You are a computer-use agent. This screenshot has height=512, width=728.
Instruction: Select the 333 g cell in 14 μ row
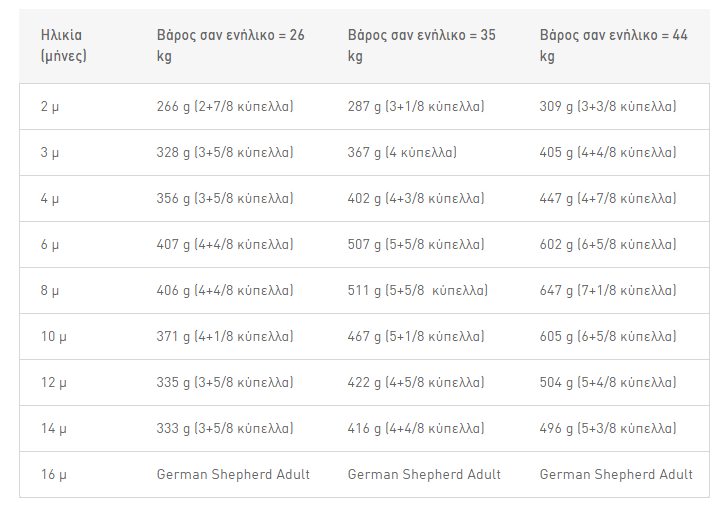(x=225, y=428)
